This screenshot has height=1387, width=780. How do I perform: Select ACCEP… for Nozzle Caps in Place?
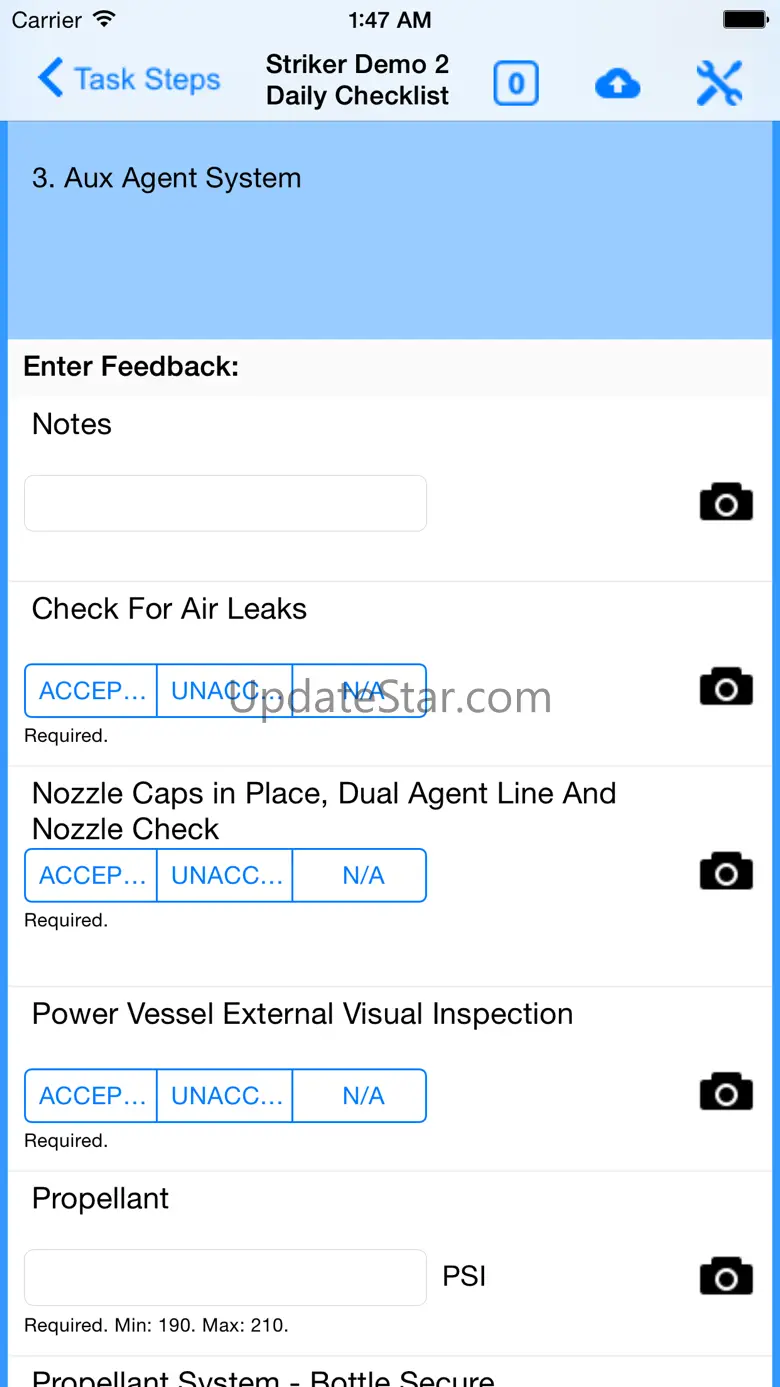click(x=91, y=876)
